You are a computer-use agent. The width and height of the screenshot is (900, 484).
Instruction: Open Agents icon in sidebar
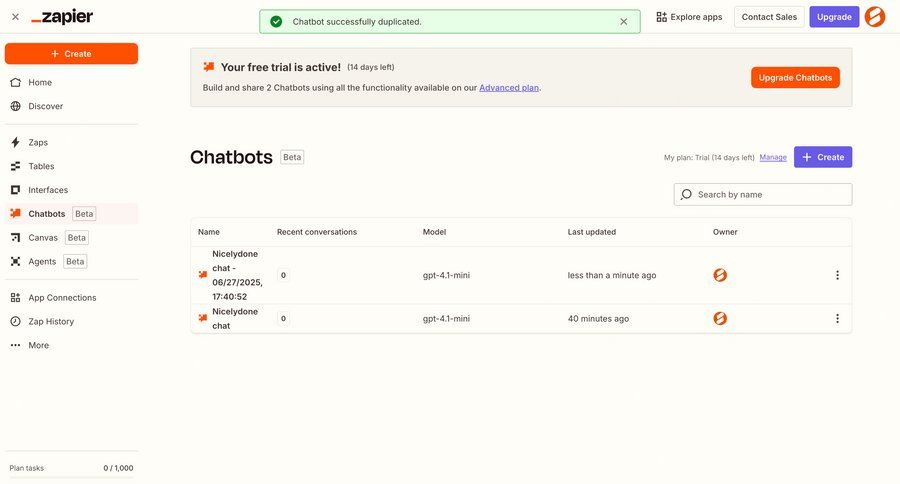(15, 262)
